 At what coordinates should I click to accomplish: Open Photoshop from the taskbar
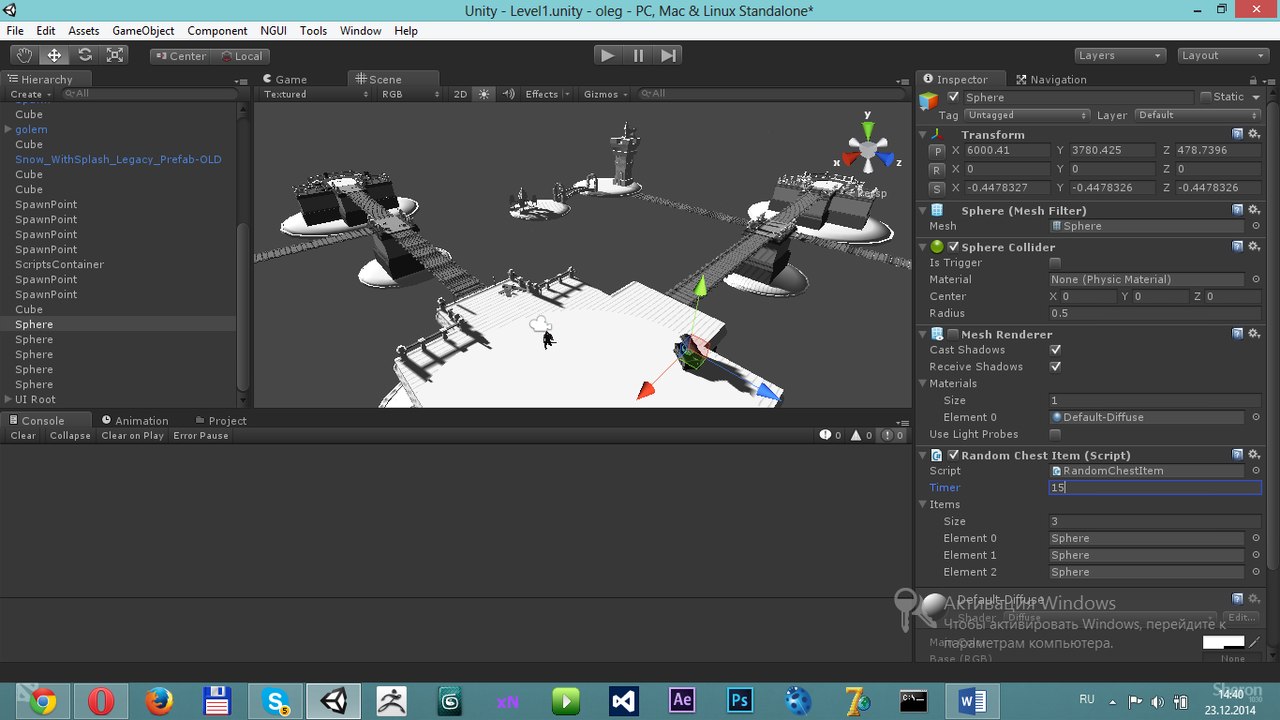pos(740,701)
